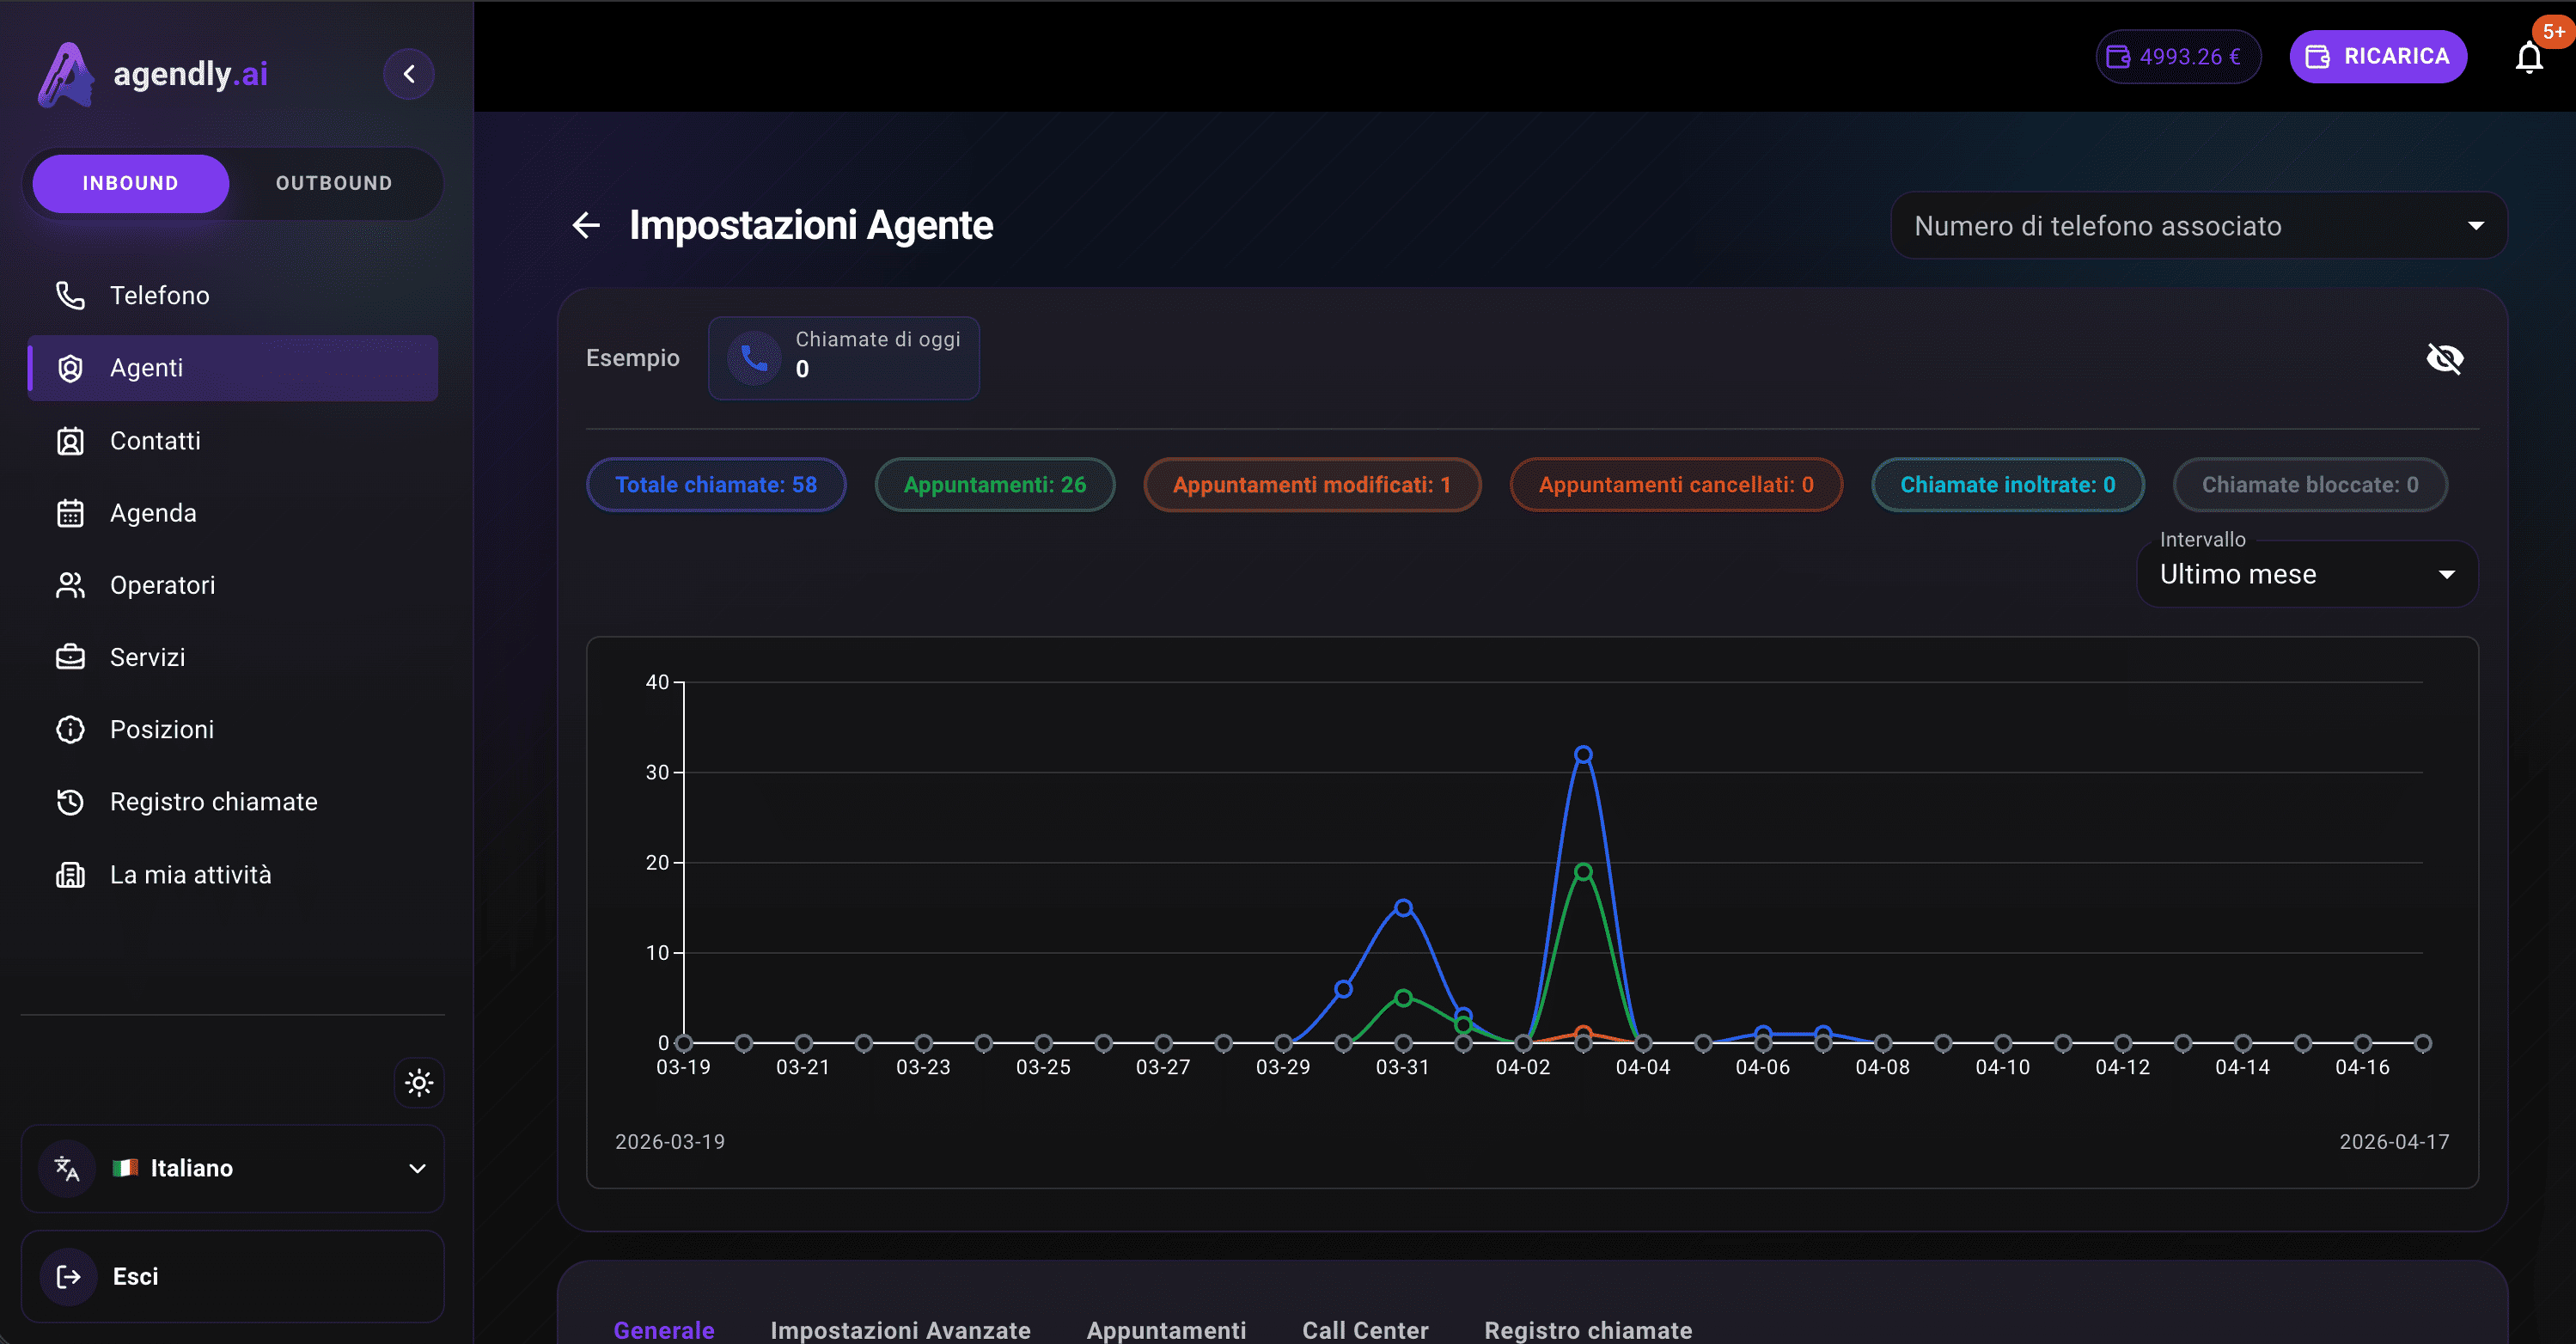
Task: Toggle the Chiamate inoltrate: 0 series
Action: [2008, 485]
